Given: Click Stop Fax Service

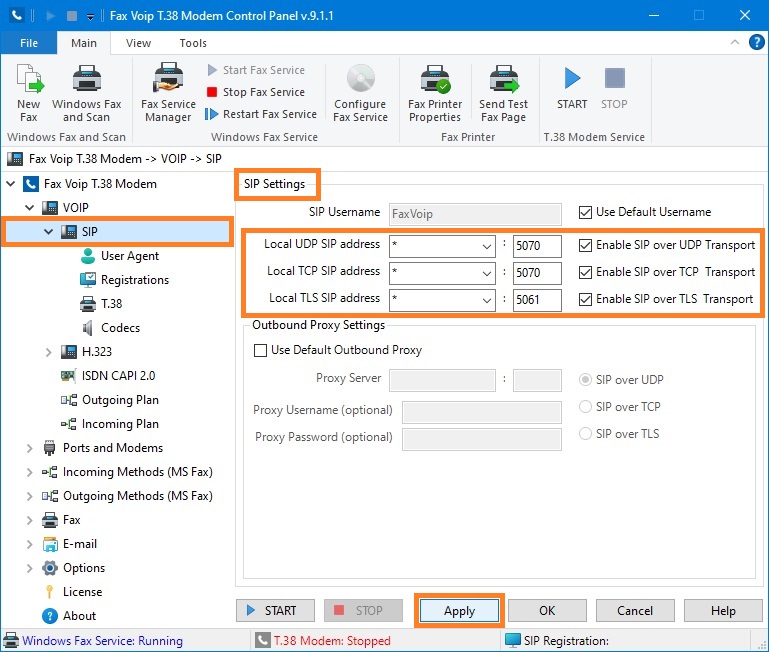Looking at the screenshot, I should click(x=256, y=92).
